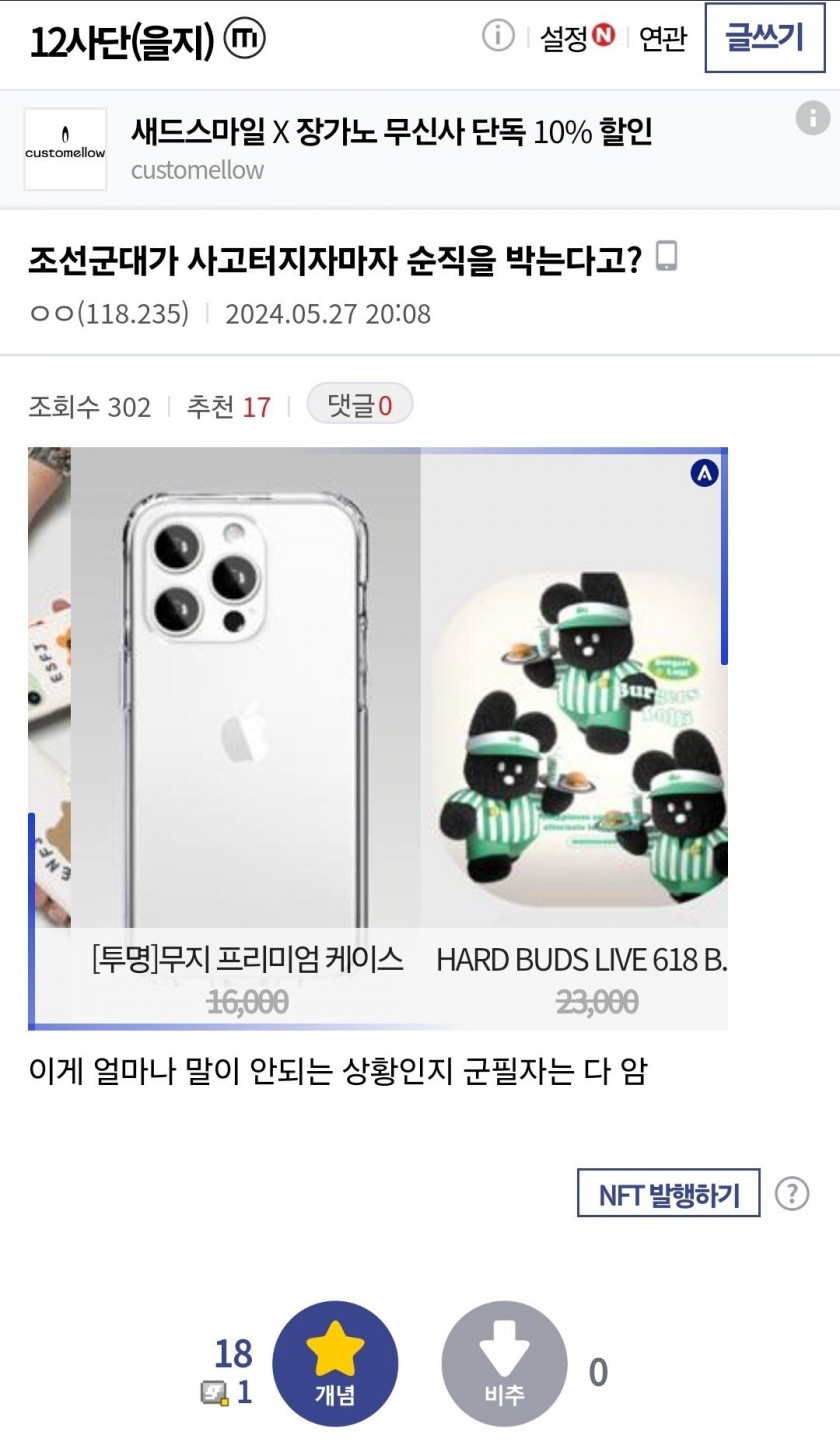Open 설정 settings menu
This screenshot has height=1449, width=840.
pyautogui.click(x=577, y=38)
